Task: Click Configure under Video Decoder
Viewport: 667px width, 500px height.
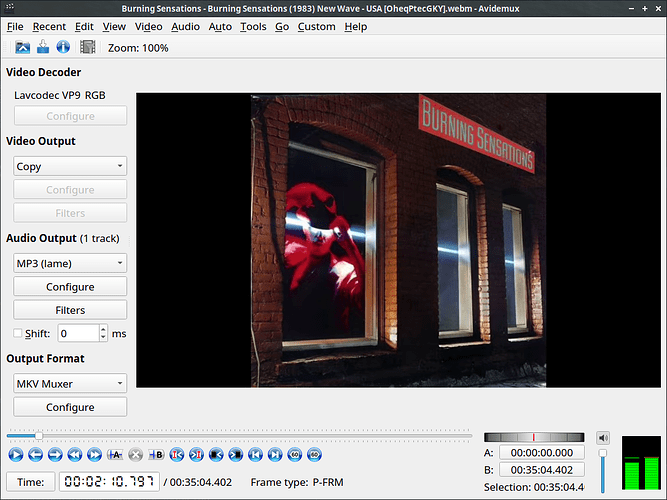Action: pyautogui.click(x=70, y=116)
